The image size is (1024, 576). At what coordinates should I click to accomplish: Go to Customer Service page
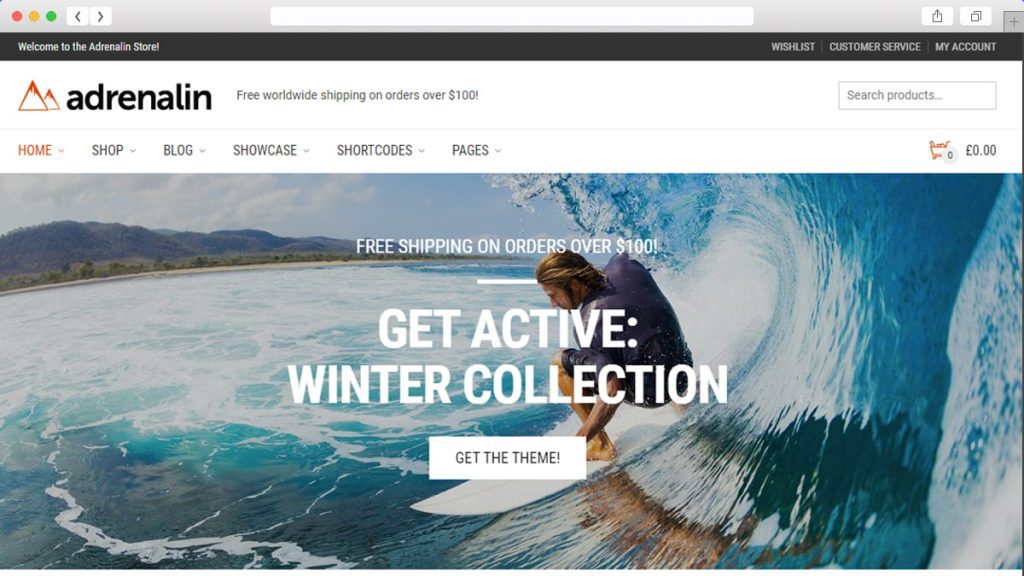874,47
